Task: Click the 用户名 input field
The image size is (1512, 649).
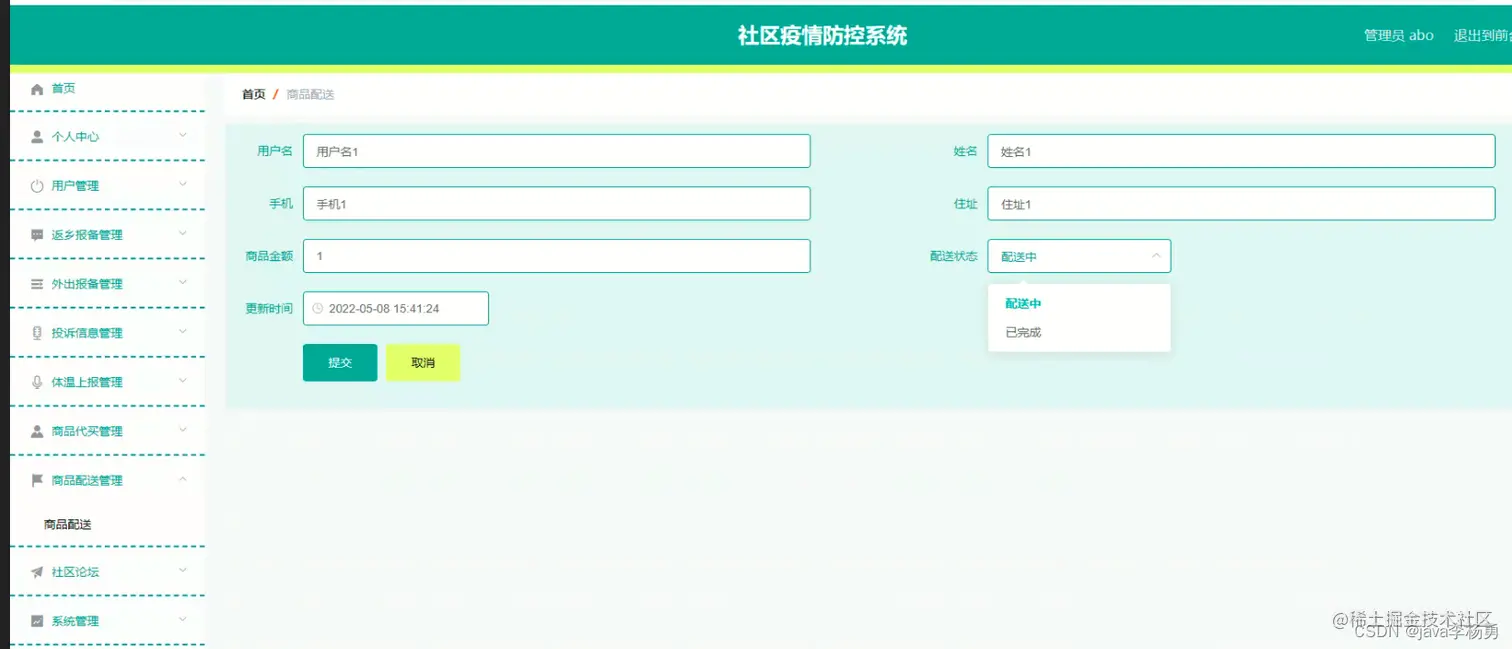Action: pyautogui.click(x=557, y=151)
